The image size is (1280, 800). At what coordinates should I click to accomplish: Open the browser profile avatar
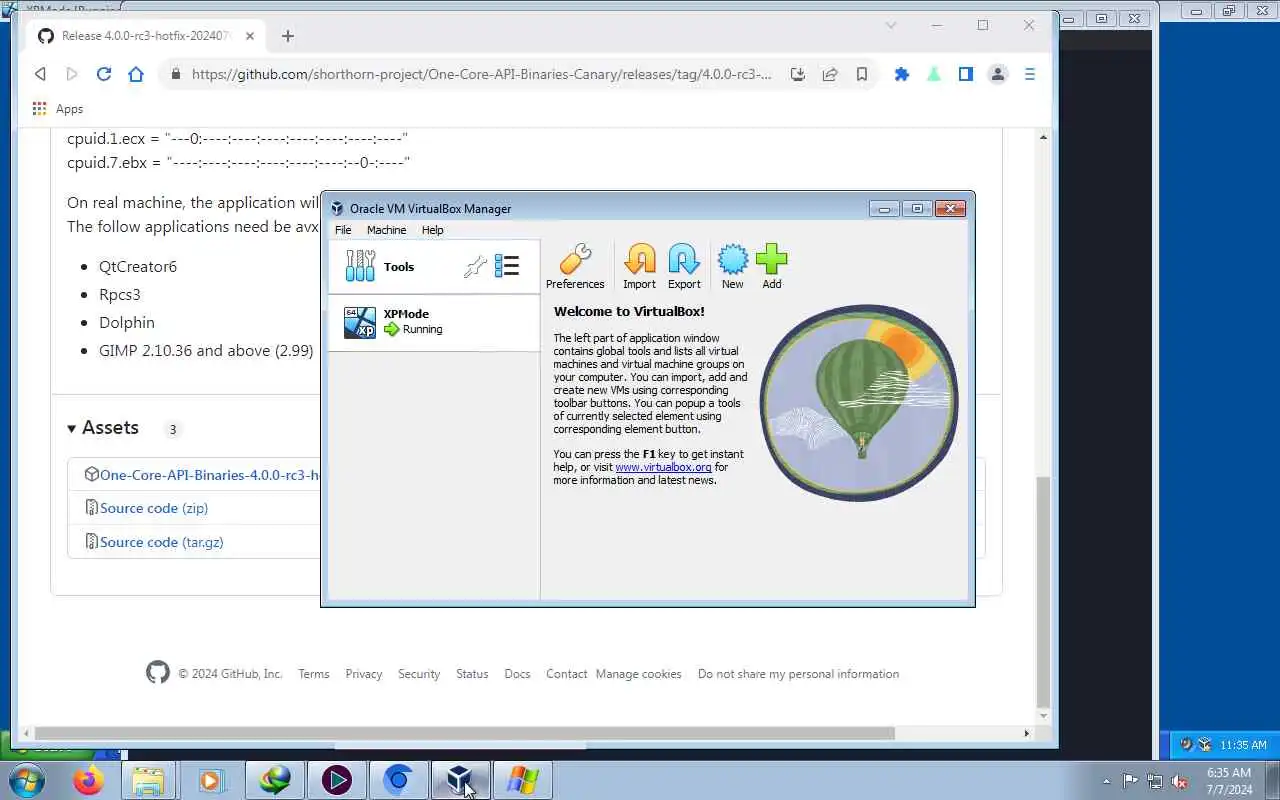tap(998, 74)
